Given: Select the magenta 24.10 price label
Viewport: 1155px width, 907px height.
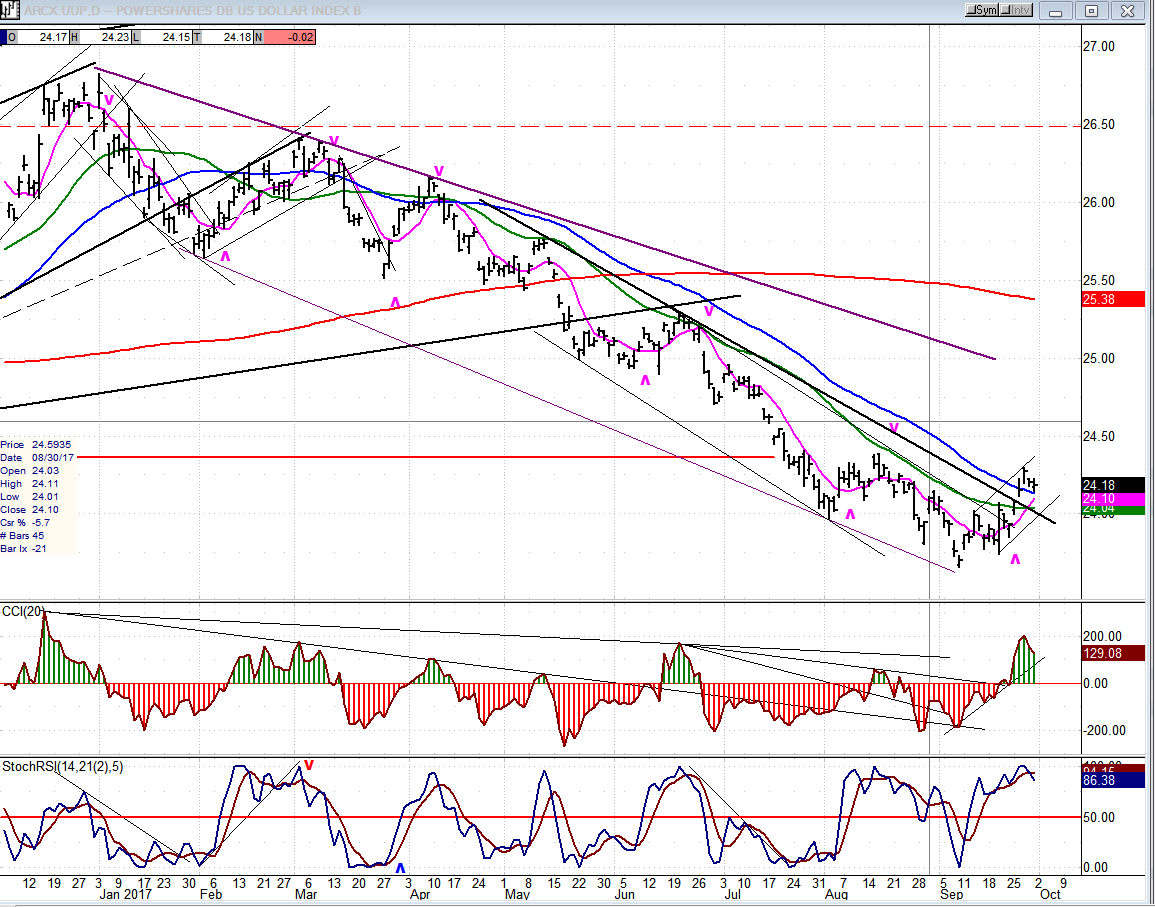Looking at the screenshot, I should (1113, 499).
